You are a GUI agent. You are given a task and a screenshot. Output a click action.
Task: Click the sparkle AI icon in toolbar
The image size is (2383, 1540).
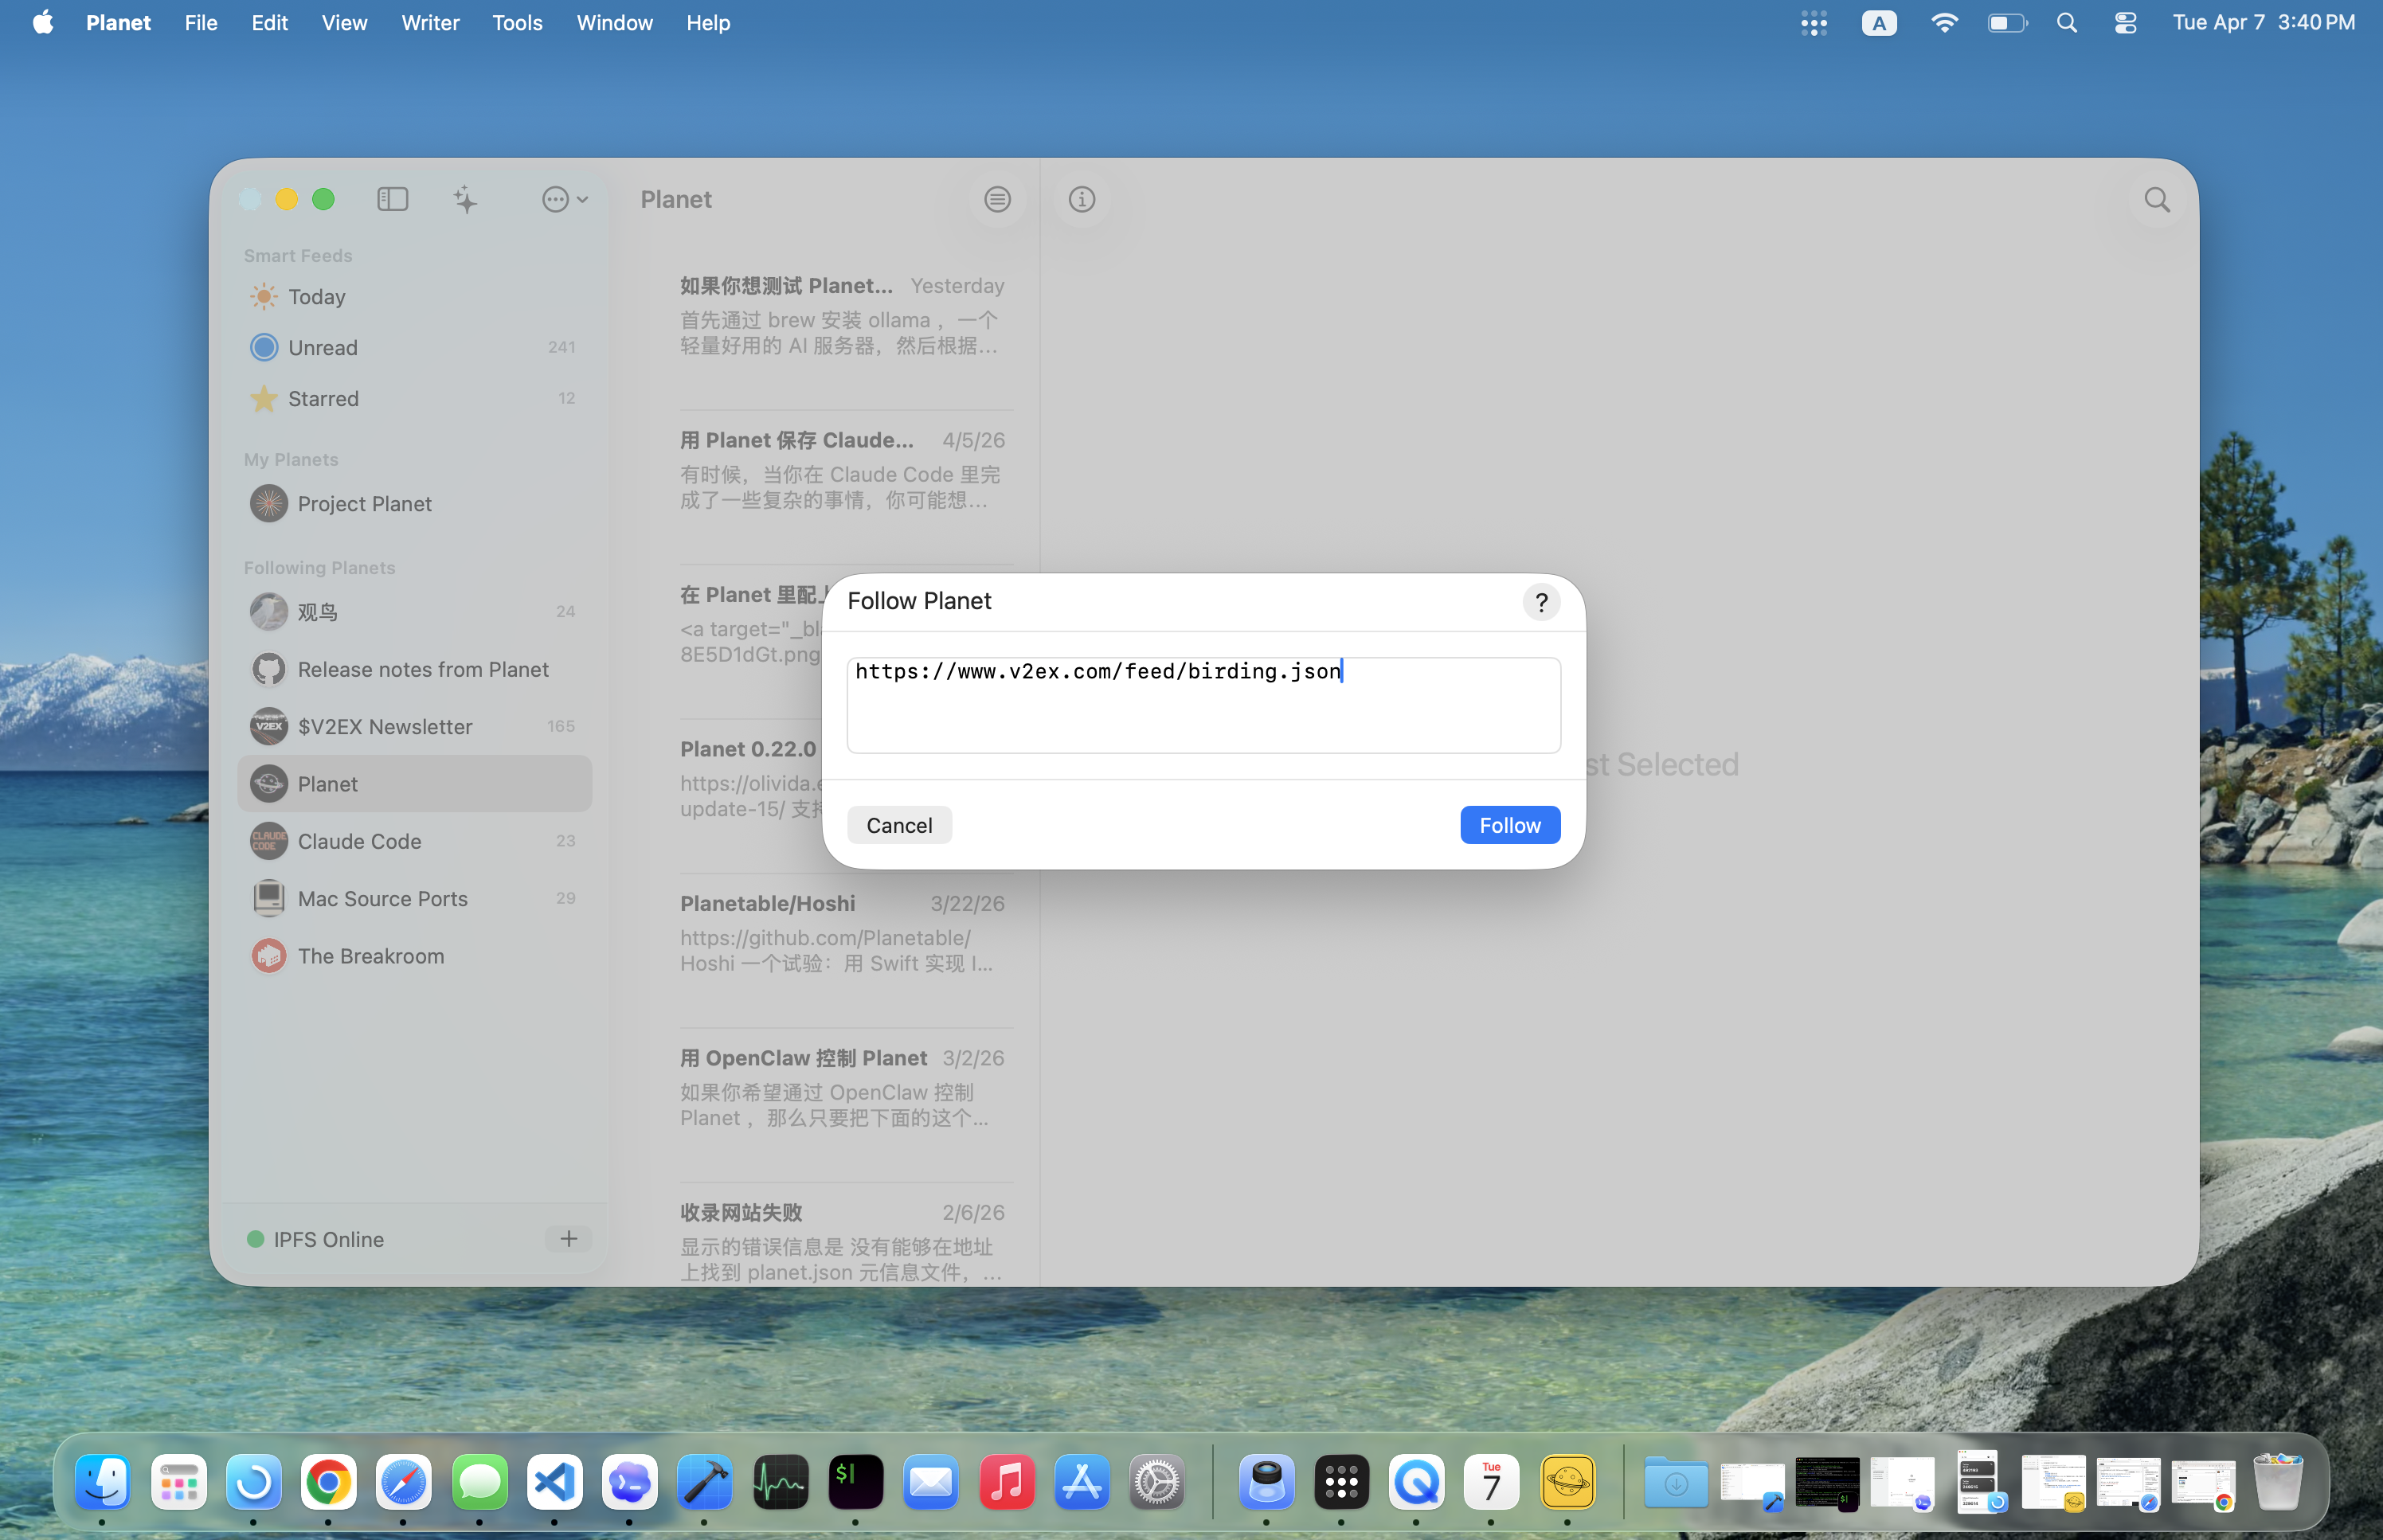(x=465, y=199)
